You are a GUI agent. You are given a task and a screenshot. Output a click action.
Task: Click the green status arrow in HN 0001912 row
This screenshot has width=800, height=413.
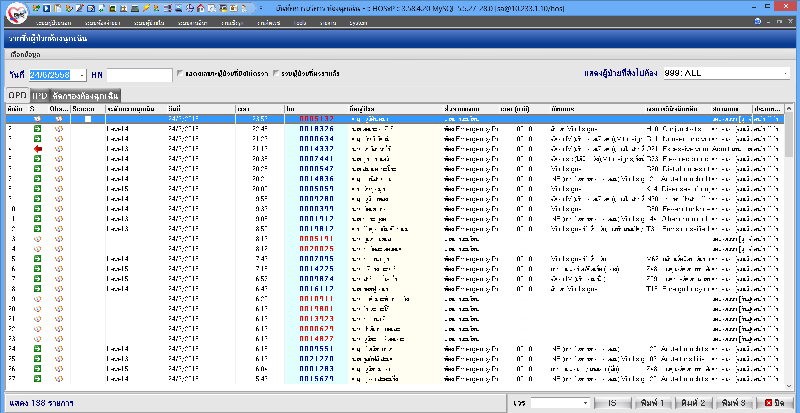point(37,219)
